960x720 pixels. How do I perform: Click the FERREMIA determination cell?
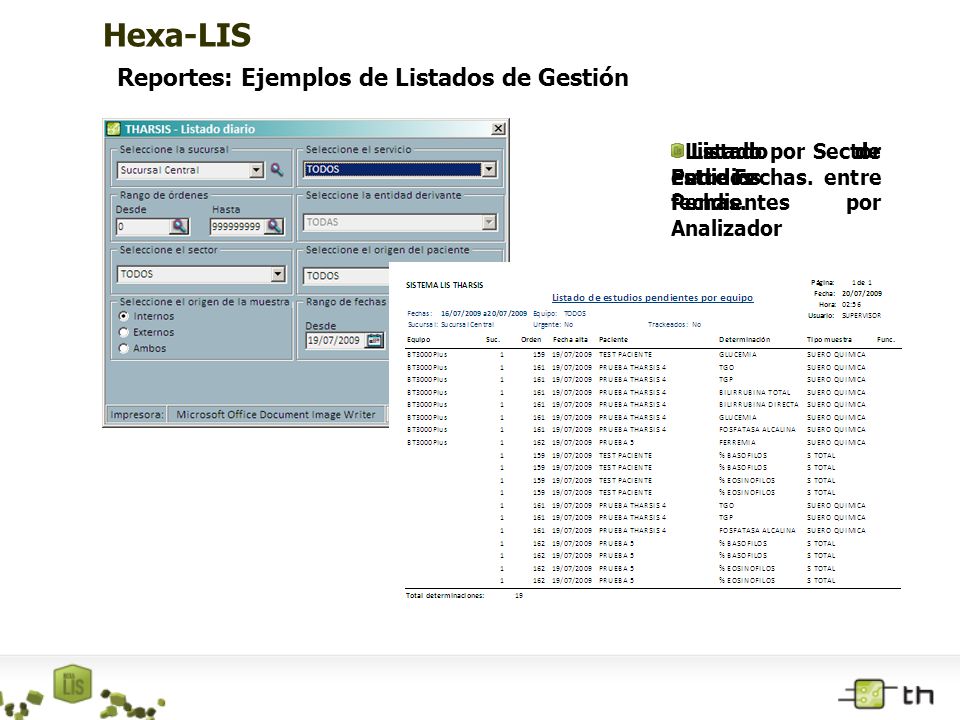[x=737, y=442]
